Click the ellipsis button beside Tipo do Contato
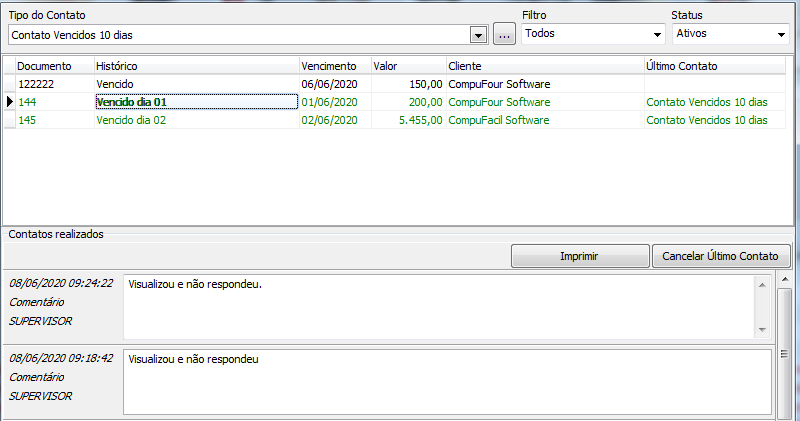Viewport: 800px width, 421px height. pyautogui.click(x=505, y=35)
